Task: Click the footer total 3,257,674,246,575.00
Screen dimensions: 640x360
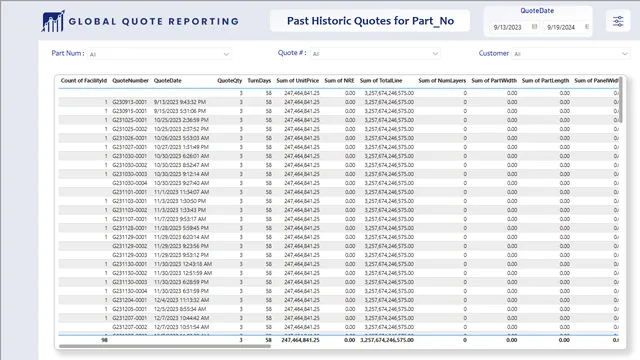Action: point(387,340)
